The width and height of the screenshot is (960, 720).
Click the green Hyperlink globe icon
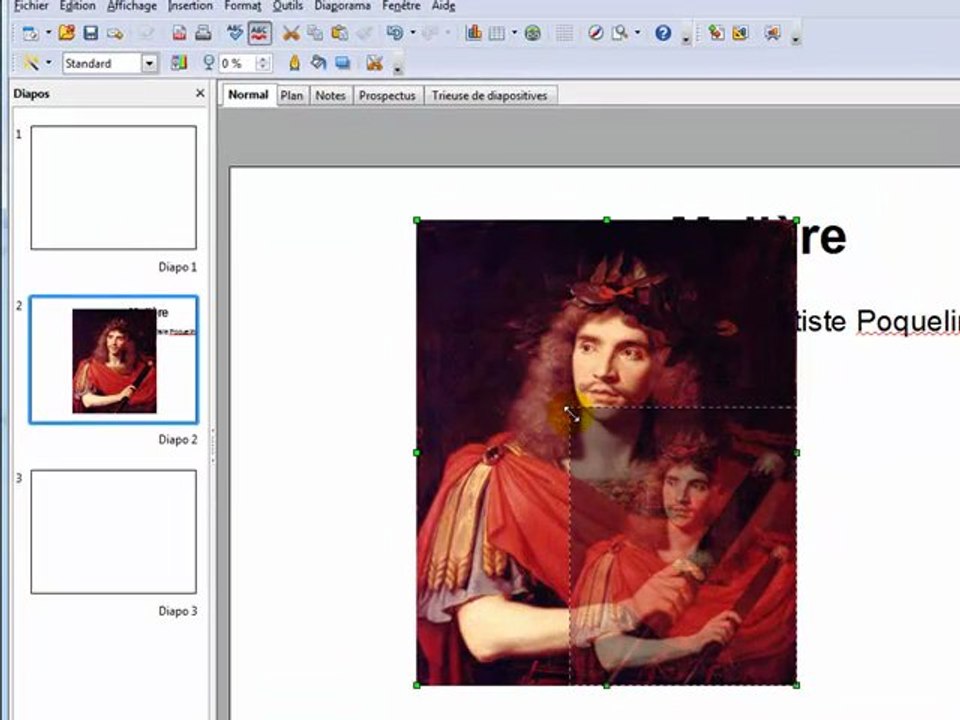pyautogui.click(x=533, y=33)
